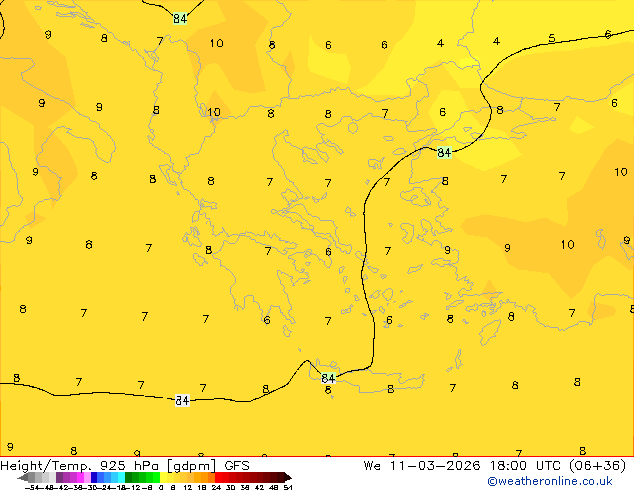
Task: Pick the dark purple swatch in the legend
Action: (59, 478)
